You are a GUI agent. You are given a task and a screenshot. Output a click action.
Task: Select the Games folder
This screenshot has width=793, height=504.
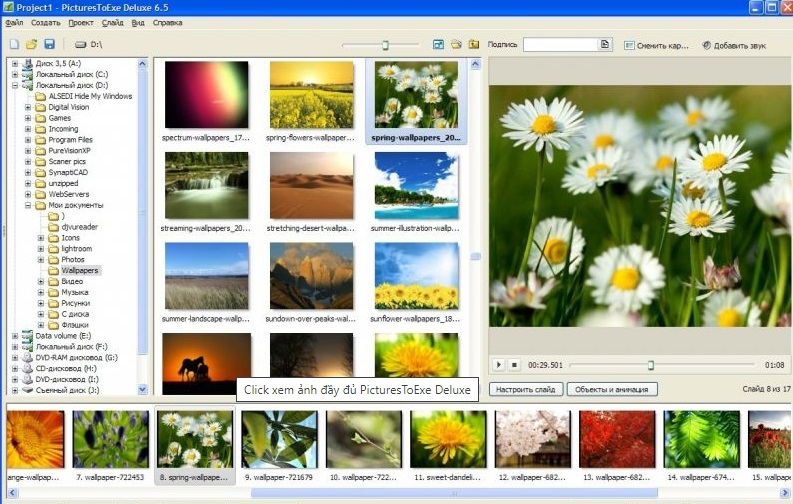(x=60, y=118)
